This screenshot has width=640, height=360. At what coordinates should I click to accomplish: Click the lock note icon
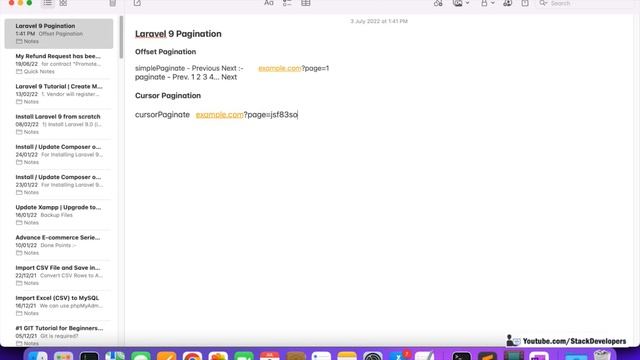point(484,3)
